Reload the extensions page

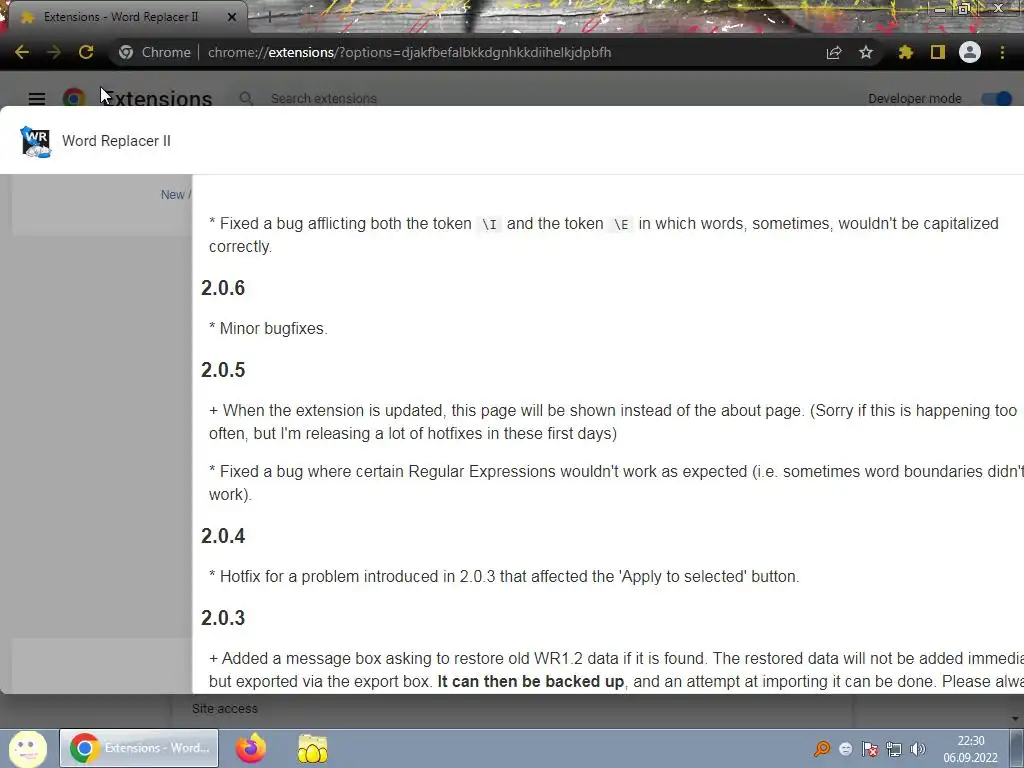point(86,52)
